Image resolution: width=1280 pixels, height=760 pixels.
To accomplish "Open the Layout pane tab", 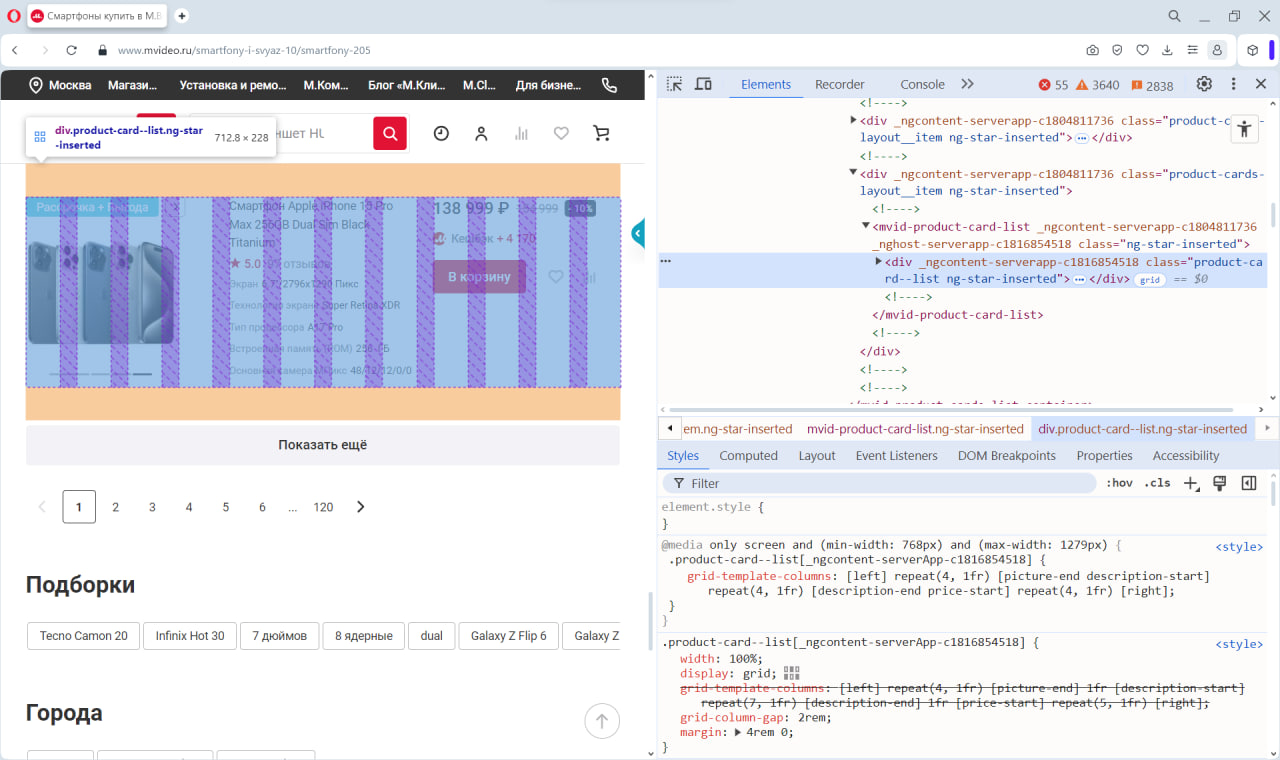I will click(x=817, y=455).
